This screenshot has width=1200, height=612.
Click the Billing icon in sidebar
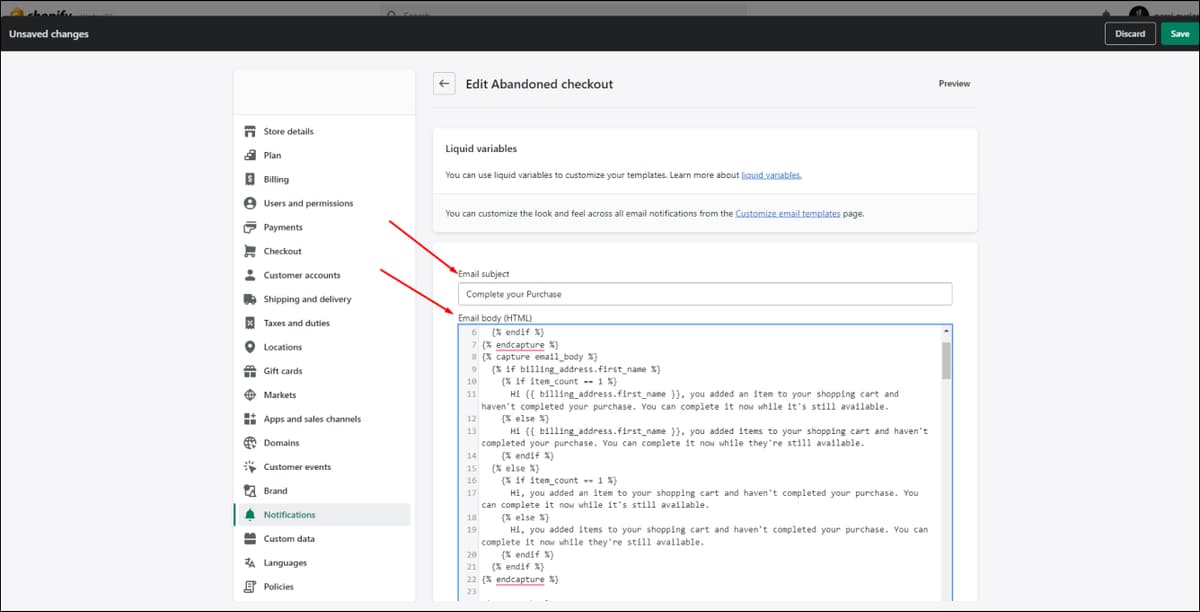(250, 179)
